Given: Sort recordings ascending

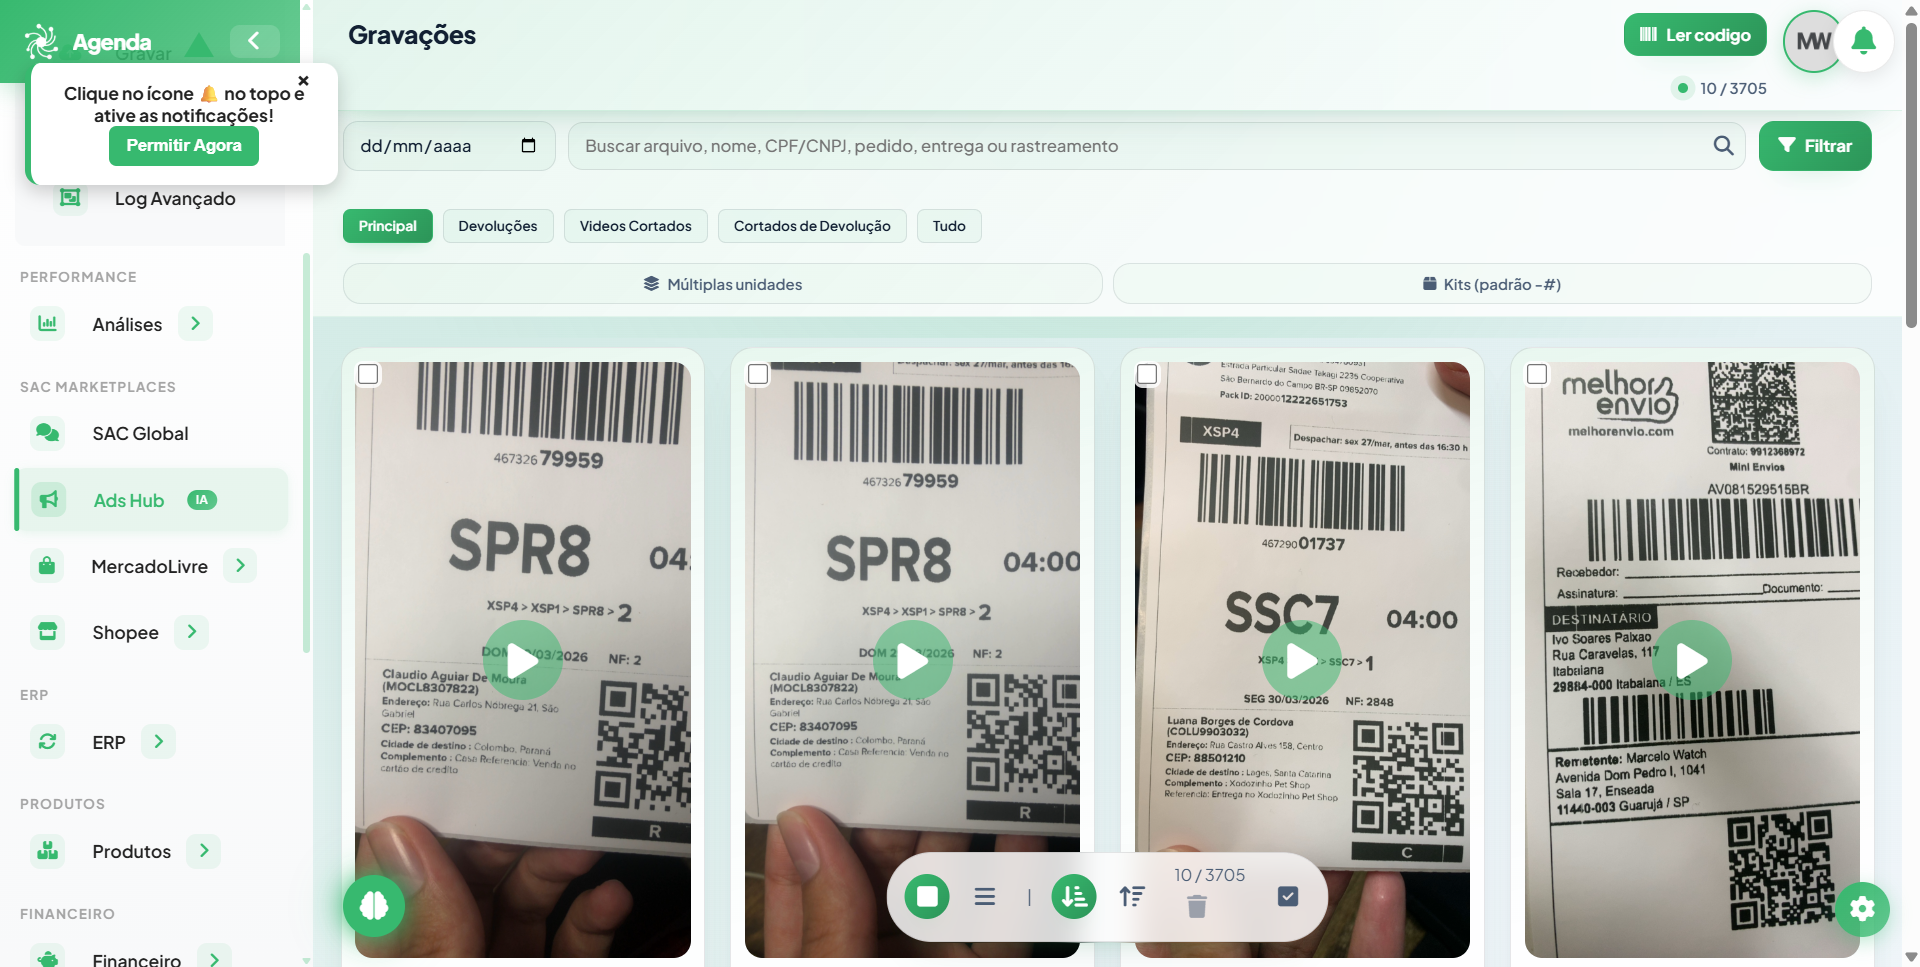Looking at the screenshot, I should point(1132,897).
